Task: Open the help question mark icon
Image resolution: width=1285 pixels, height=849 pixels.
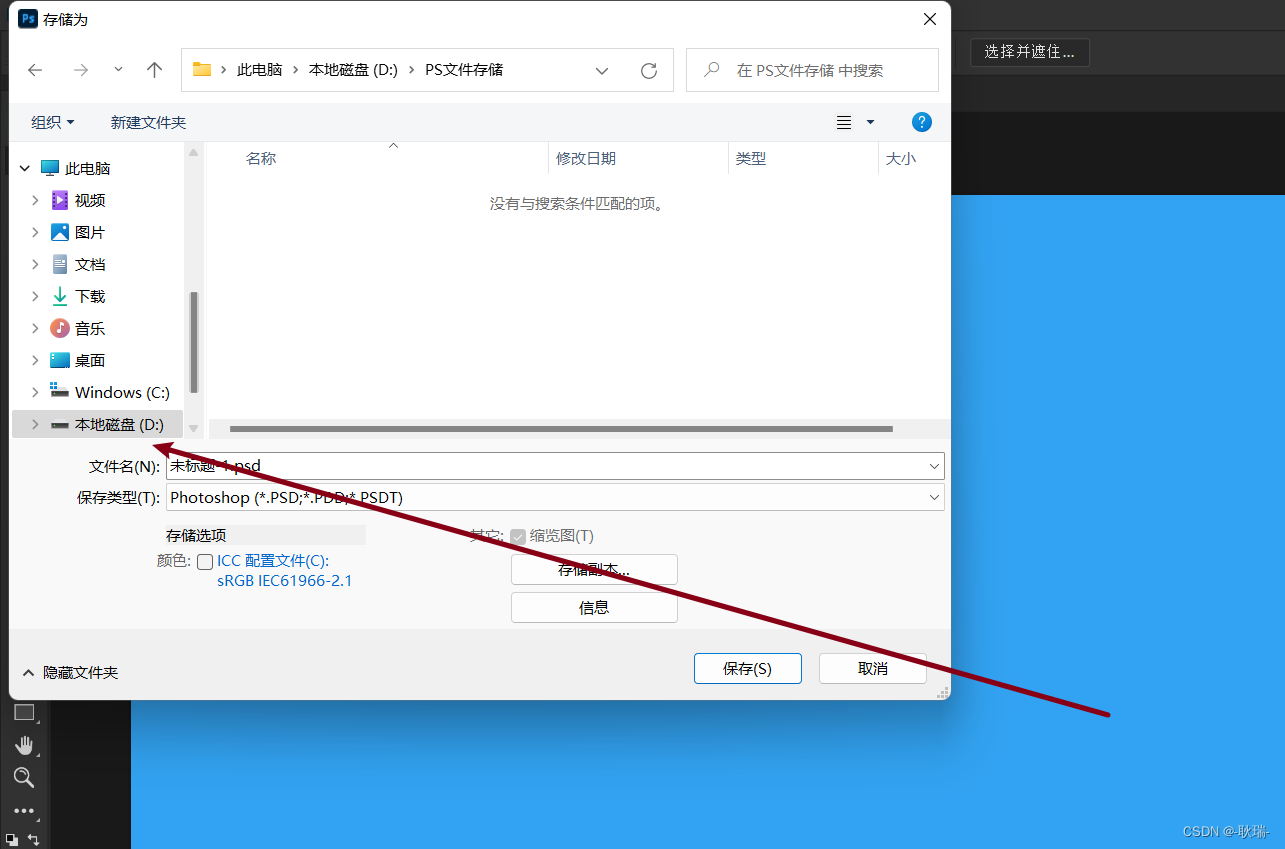Action: coord(922,122)
